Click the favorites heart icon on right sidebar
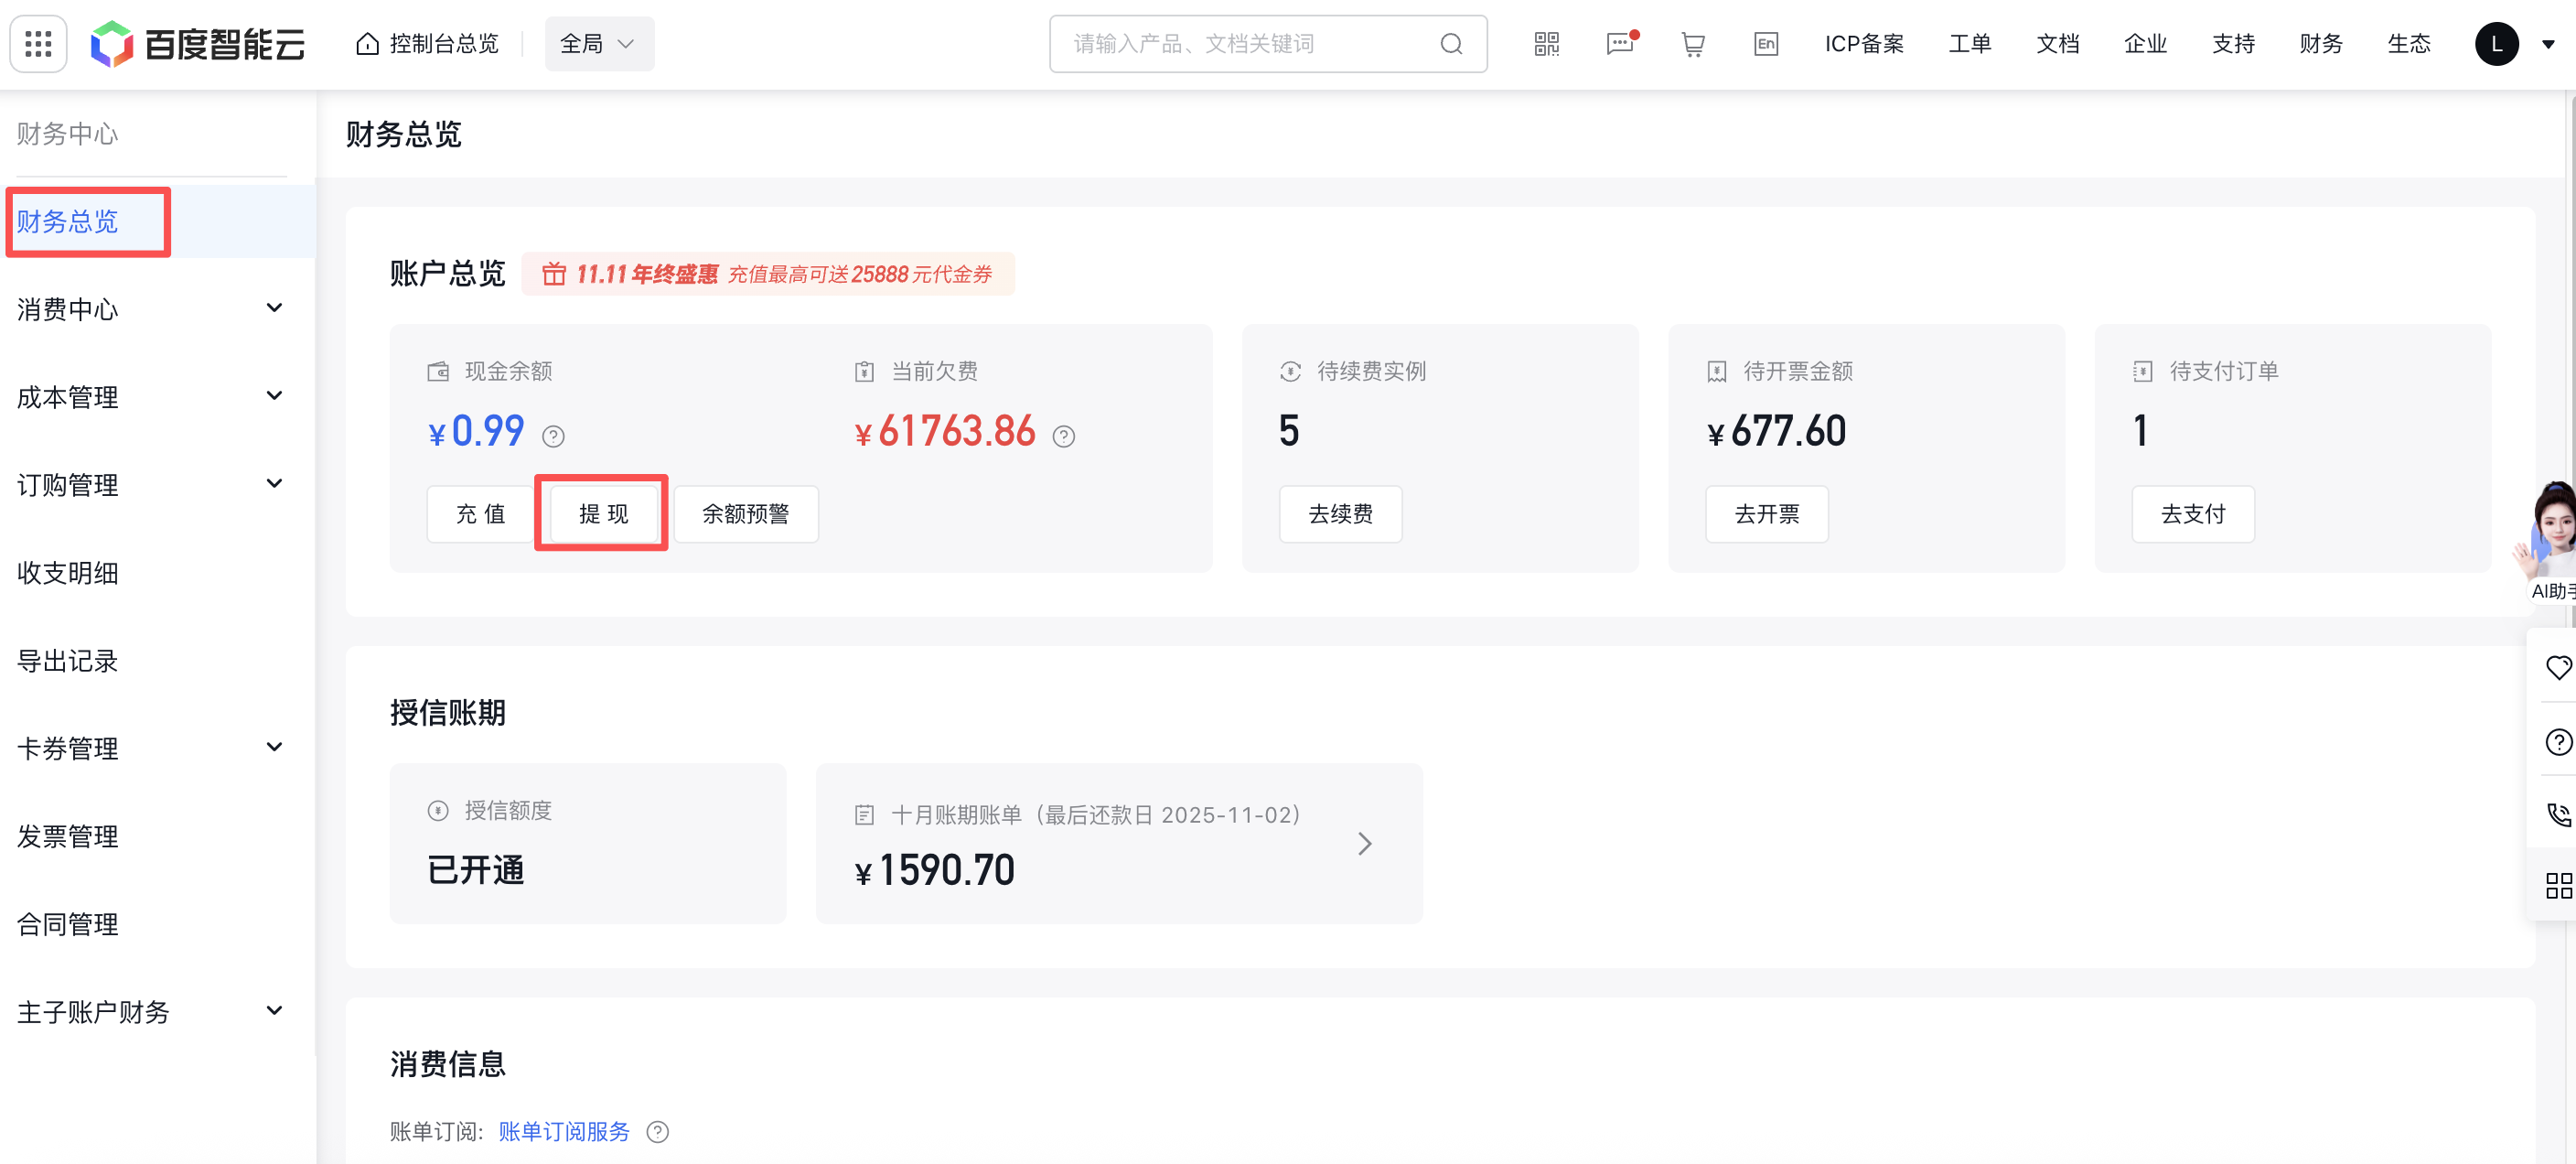The image size is (2576, 1164). tap(2558, 667)
